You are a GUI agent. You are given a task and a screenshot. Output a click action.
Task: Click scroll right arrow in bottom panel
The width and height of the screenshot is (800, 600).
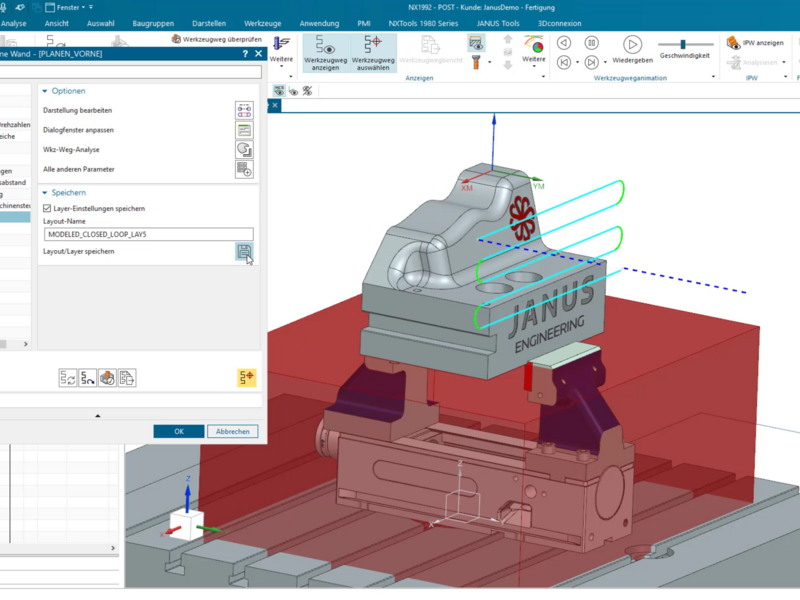coord(113,547)
